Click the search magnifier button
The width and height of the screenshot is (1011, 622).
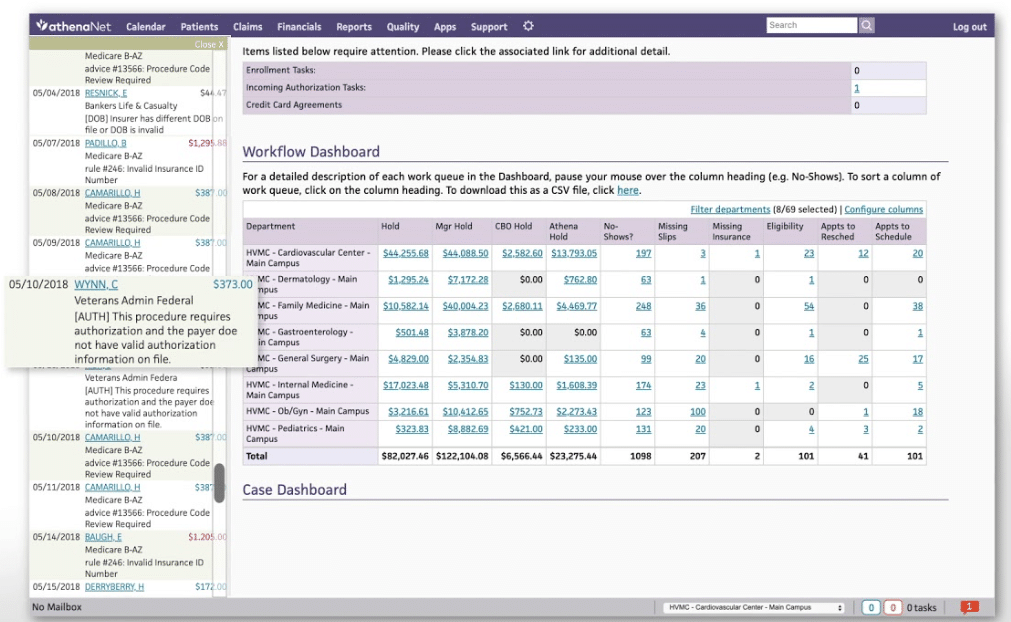[867, 25]
